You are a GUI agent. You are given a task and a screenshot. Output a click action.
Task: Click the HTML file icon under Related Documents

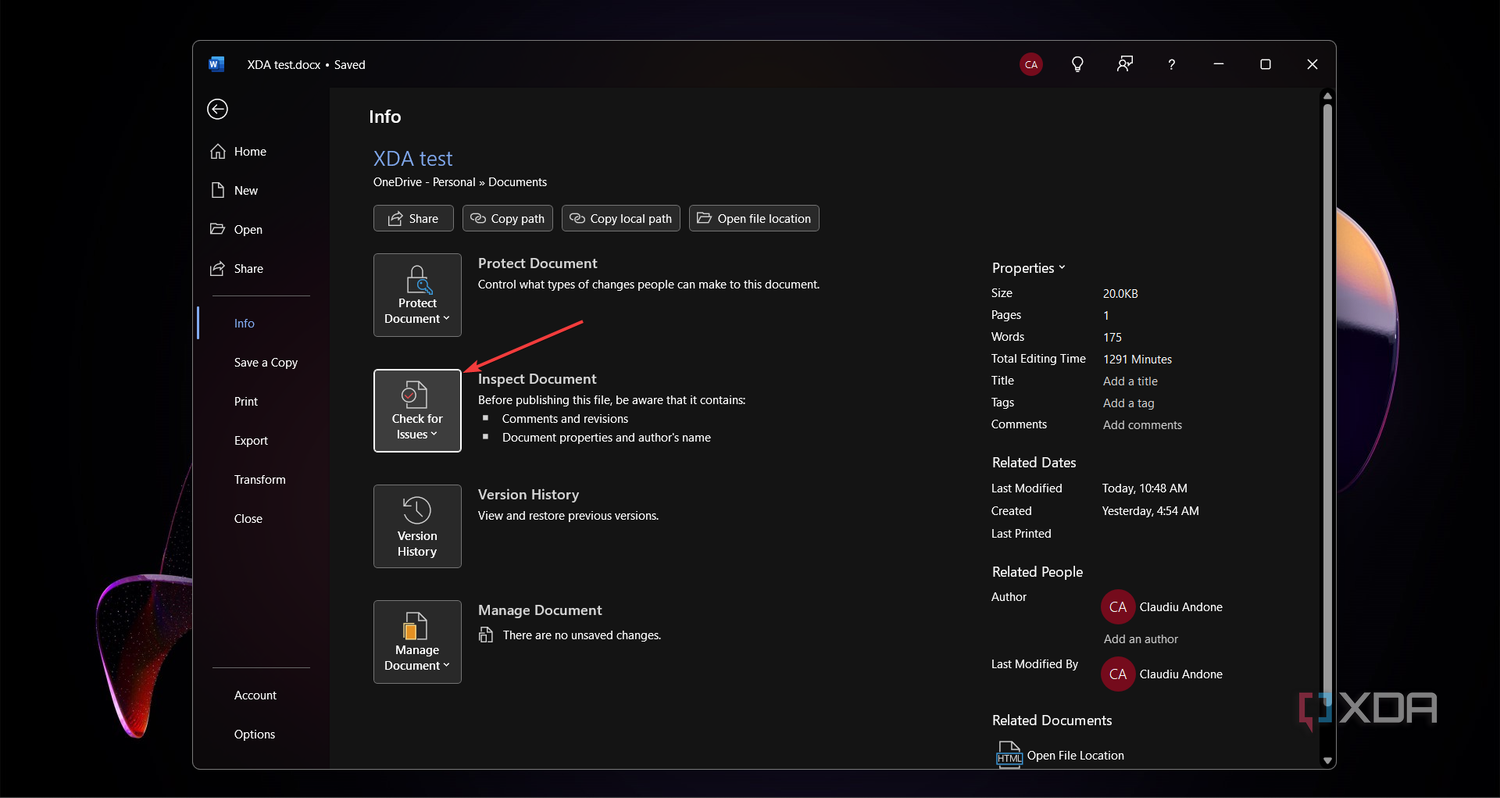[1009, 755]
